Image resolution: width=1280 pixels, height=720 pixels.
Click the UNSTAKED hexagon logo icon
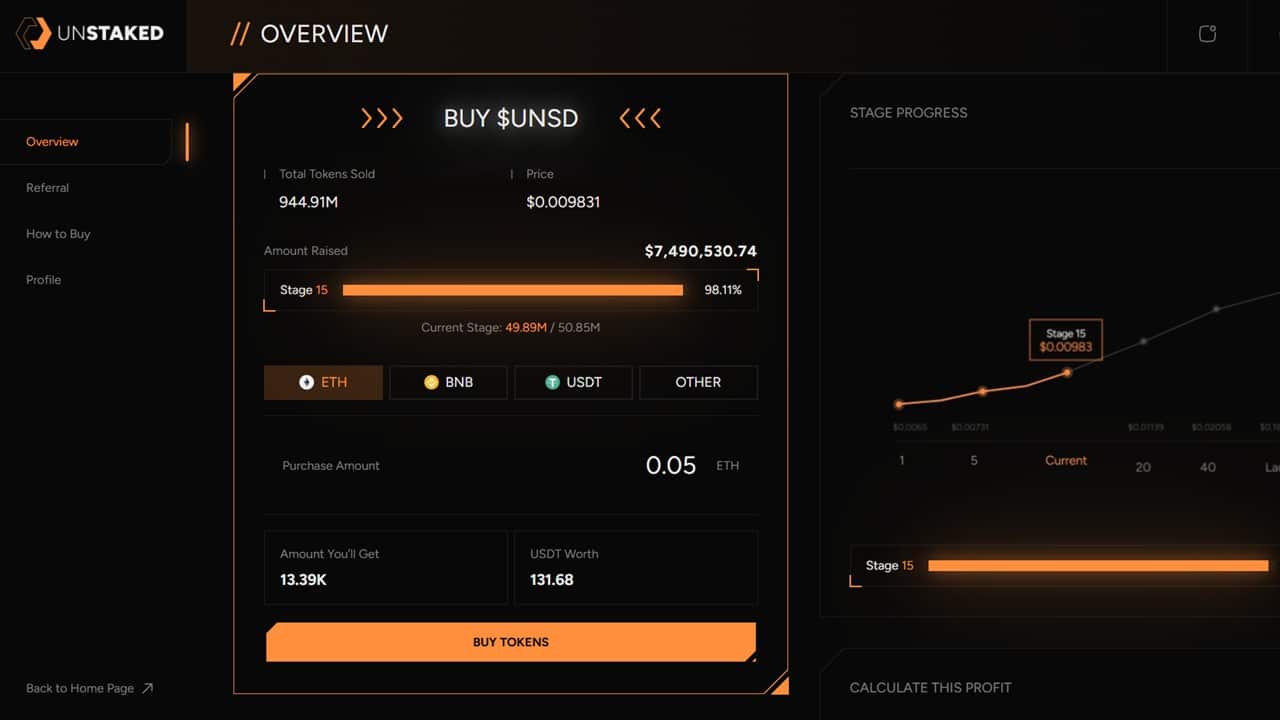(33, 33)
